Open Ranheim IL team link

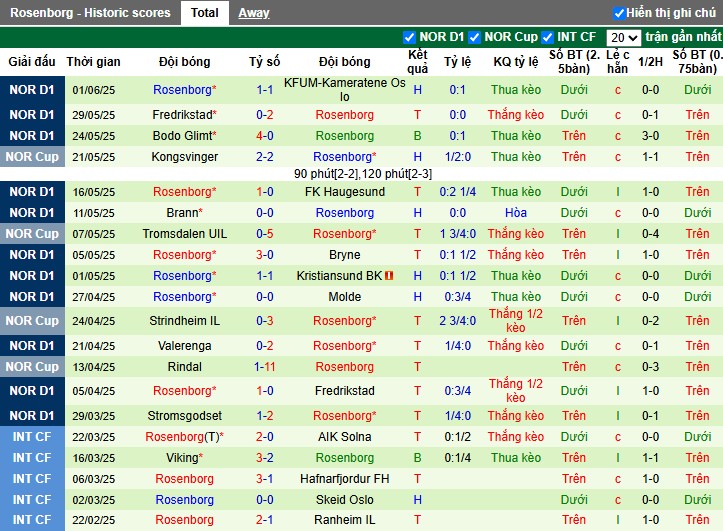(344, 520)
